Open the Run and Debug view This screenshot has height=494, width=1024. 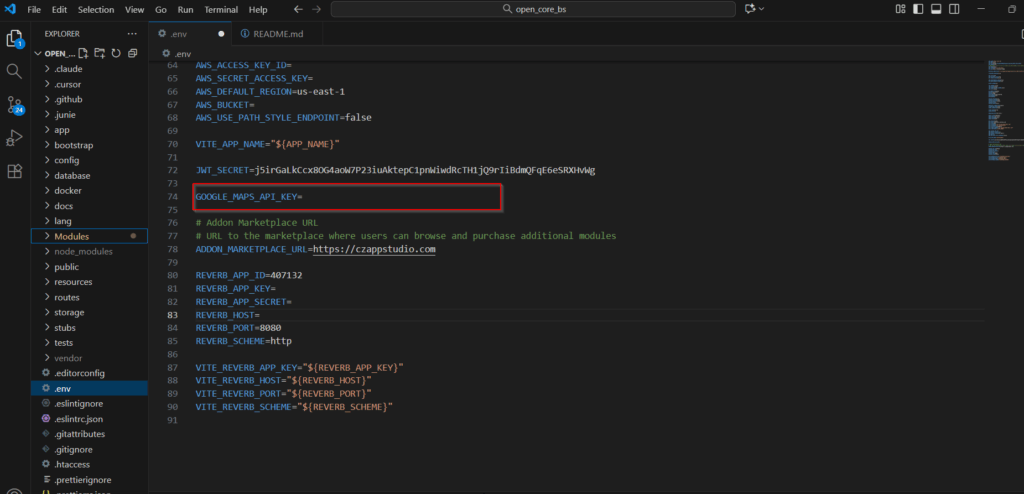(14, 137)
